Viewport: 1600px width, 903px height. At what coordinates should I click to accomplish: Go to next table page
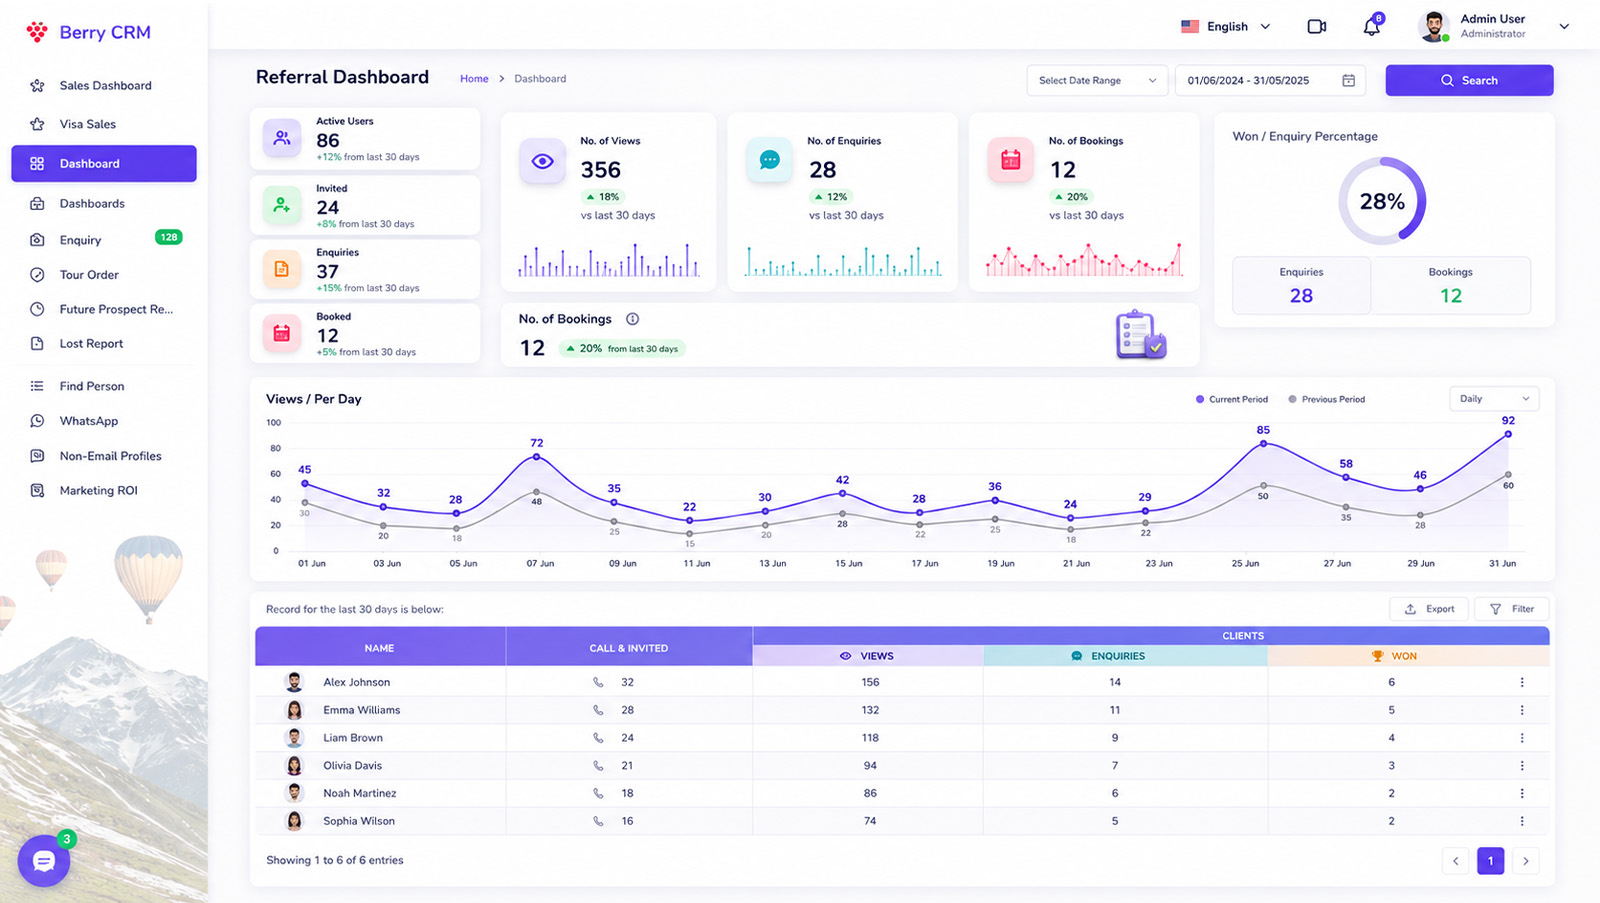(x=1525, y=861)
